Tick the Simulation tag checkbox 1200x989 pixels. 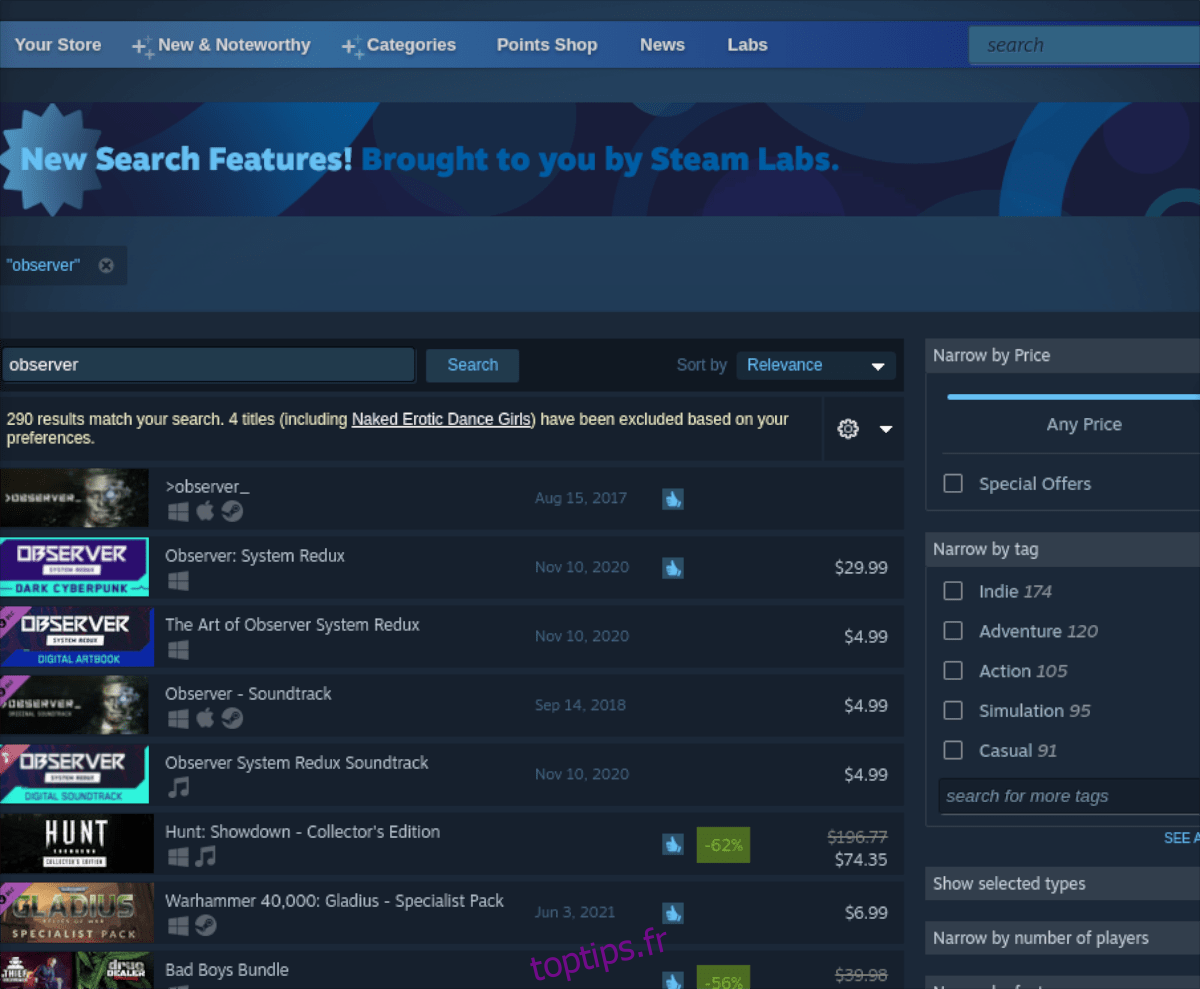[x=953, y=710]
